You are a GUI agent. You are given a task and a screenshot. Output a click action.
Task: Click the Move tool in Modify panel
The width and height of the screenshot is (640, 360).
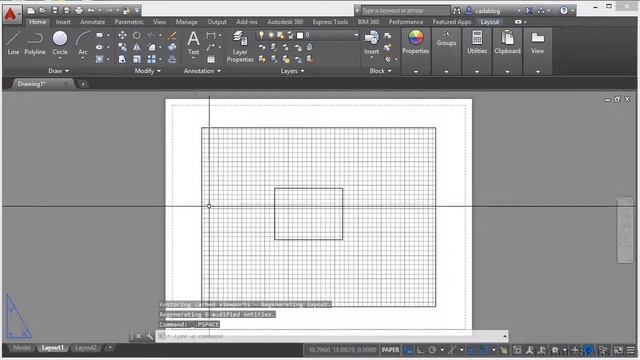pos(122,36)
